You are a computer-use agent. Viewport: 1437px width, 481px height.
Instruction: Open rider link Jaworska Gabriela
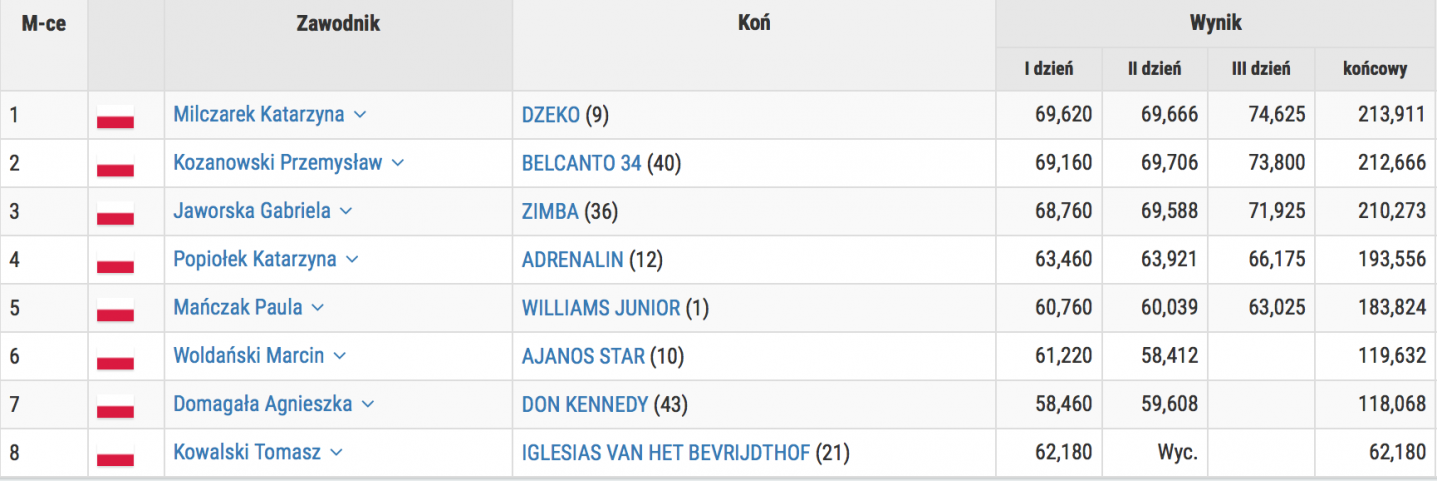tap(251, 211)
